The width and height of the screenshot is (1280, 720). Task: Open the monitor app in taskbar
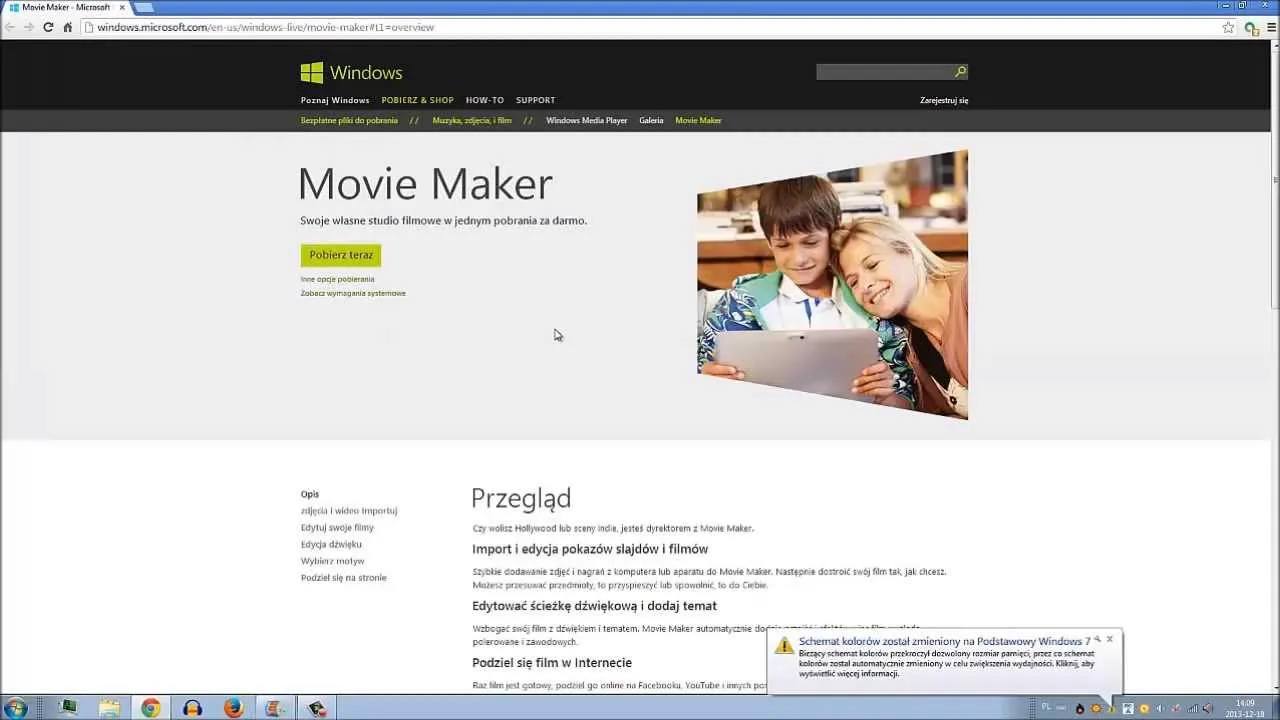[68, 708]
